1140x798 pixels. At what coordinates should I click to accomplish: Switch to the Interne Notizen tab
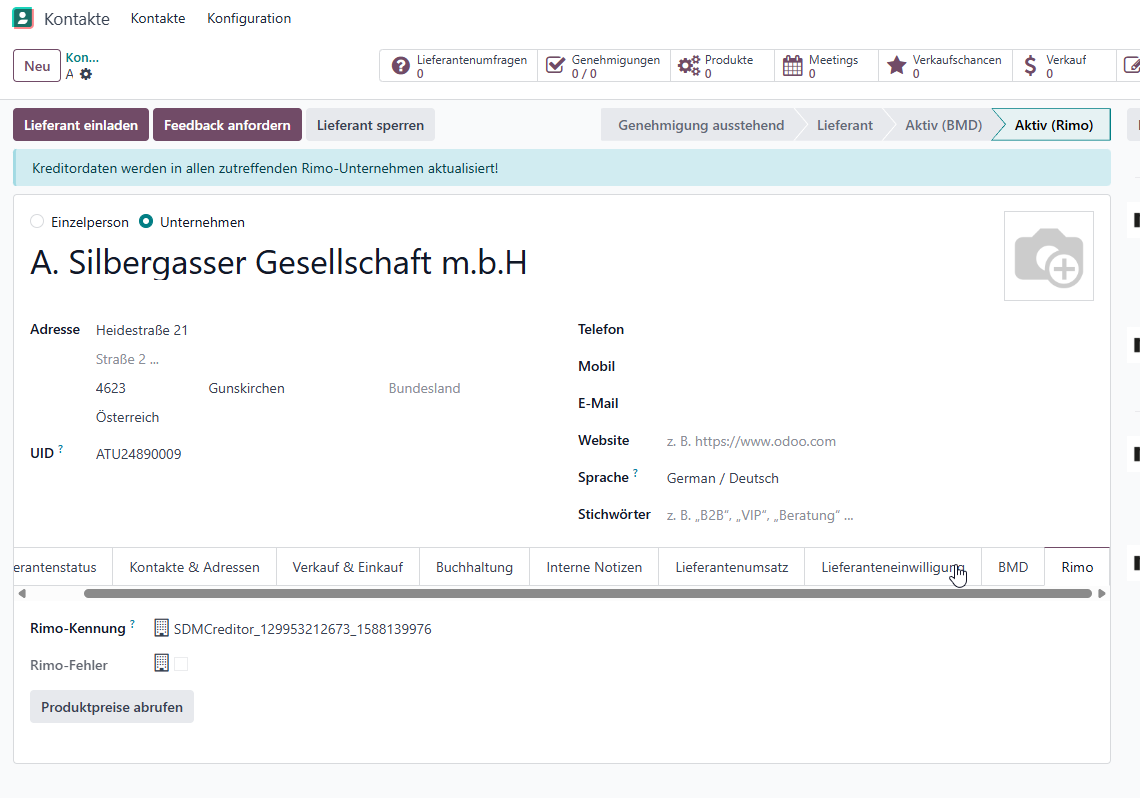(x=594, y=567)
